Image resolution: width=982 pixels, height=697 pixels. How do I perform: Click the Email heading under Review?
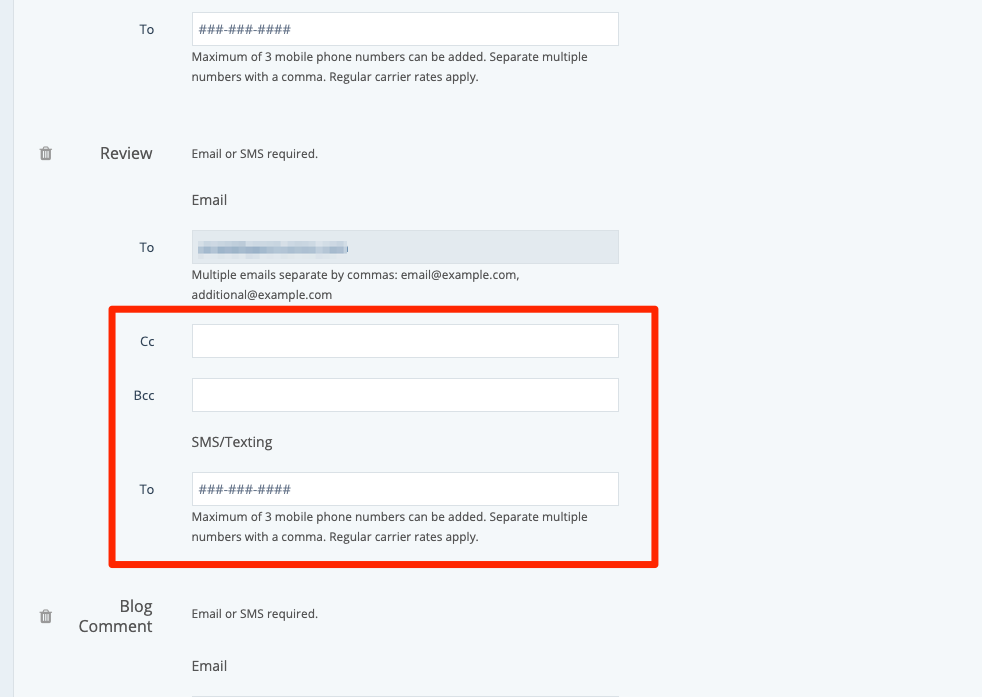pos(209,200)
